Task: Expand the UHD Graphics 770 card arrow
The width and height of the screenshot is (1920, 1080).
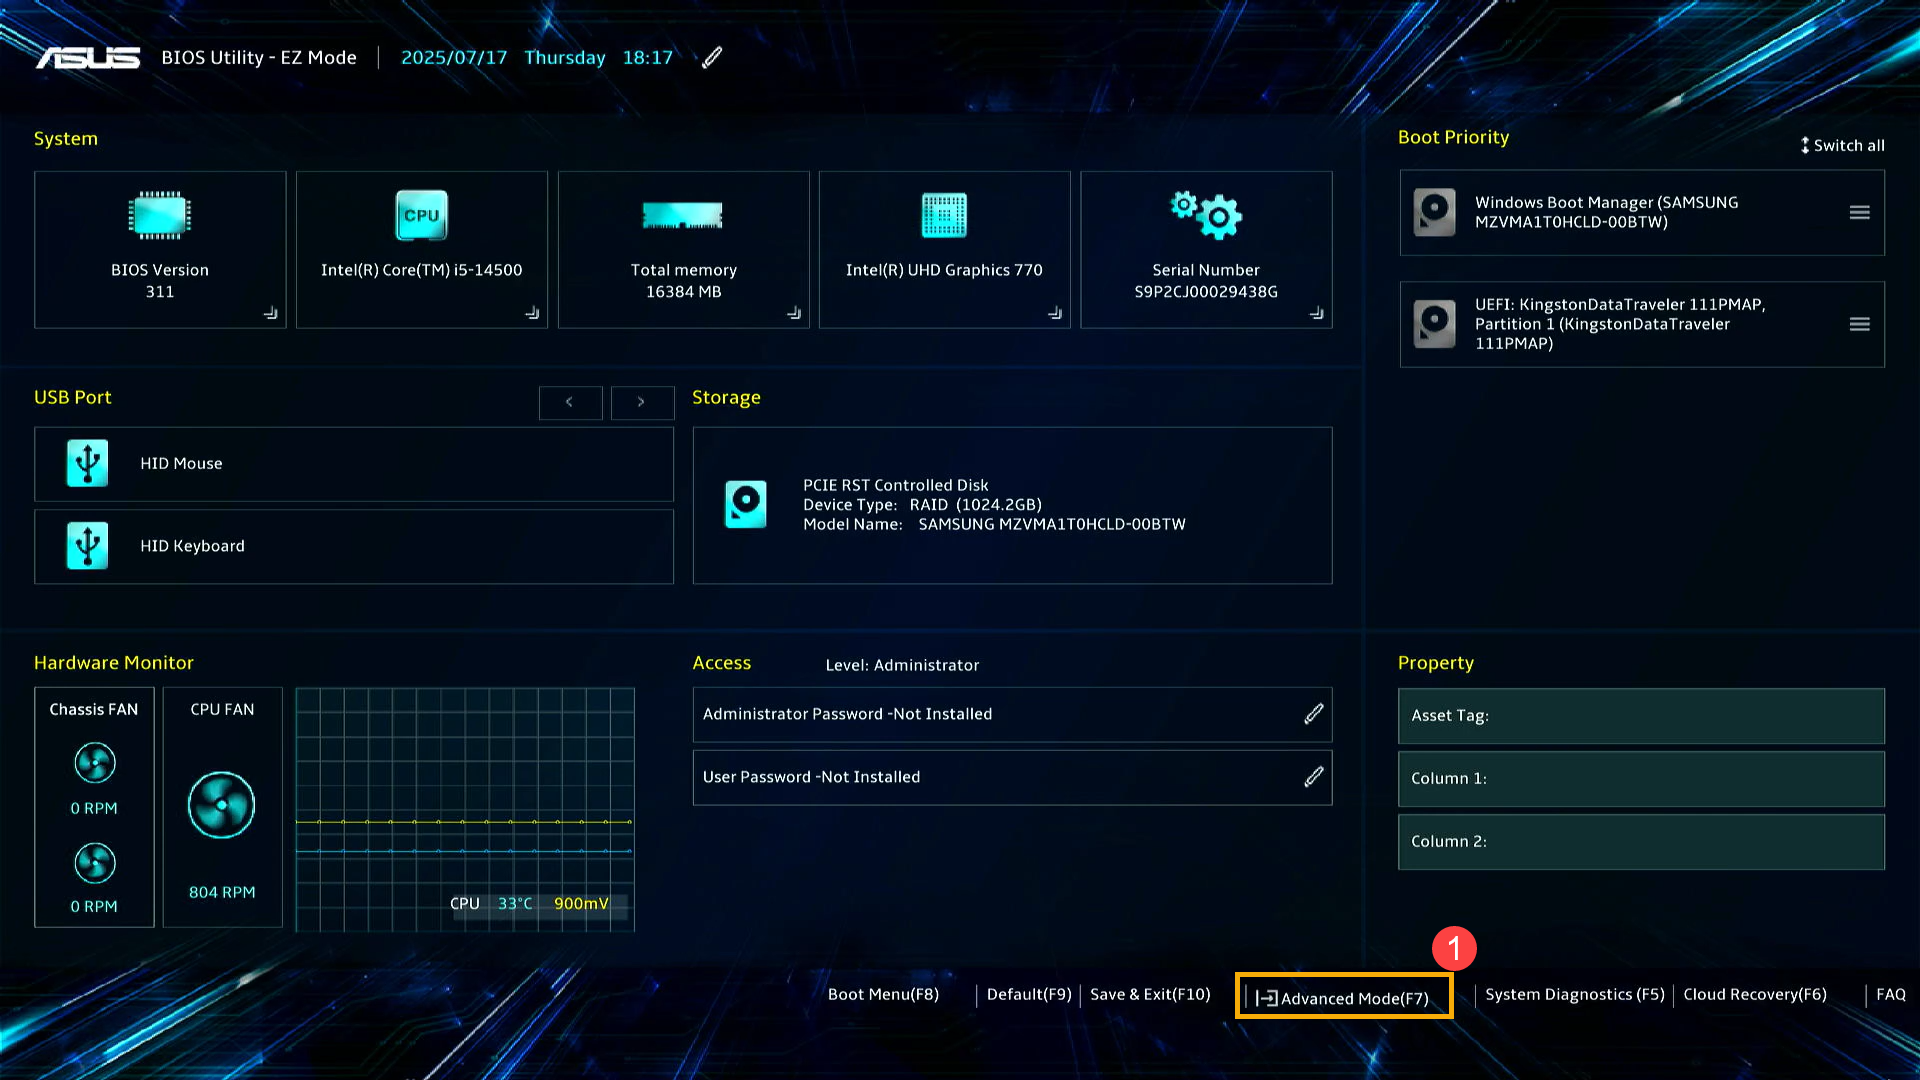Action: (1055, 313)
